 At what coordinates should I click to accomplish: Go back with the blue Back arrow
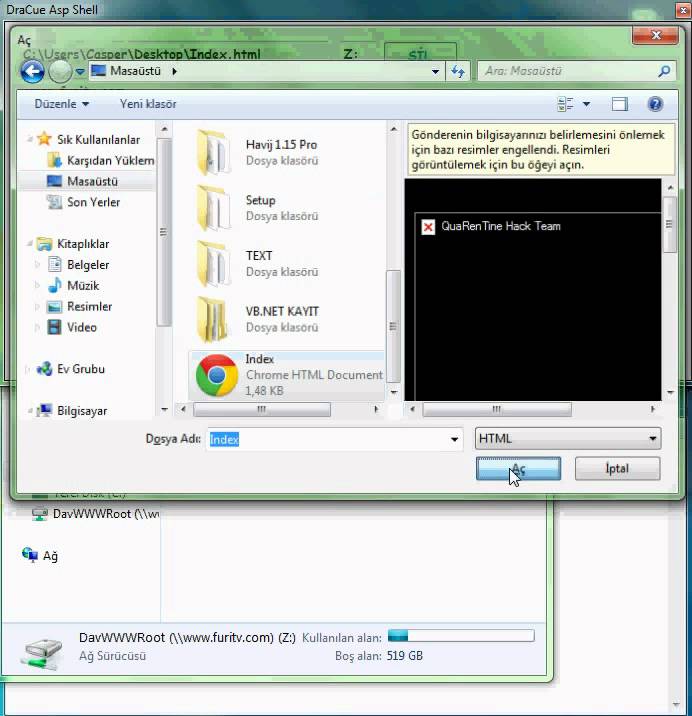tap(32, 71)
